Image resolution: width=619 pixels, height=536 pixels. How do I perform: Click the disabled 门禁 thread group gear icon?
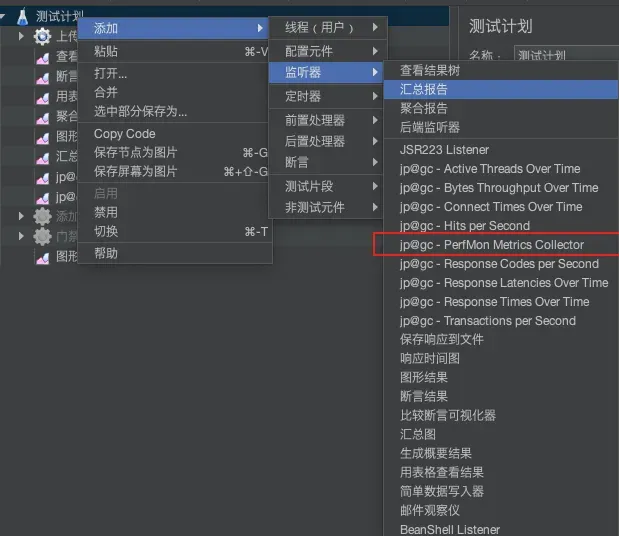click(x=42, y=236)
